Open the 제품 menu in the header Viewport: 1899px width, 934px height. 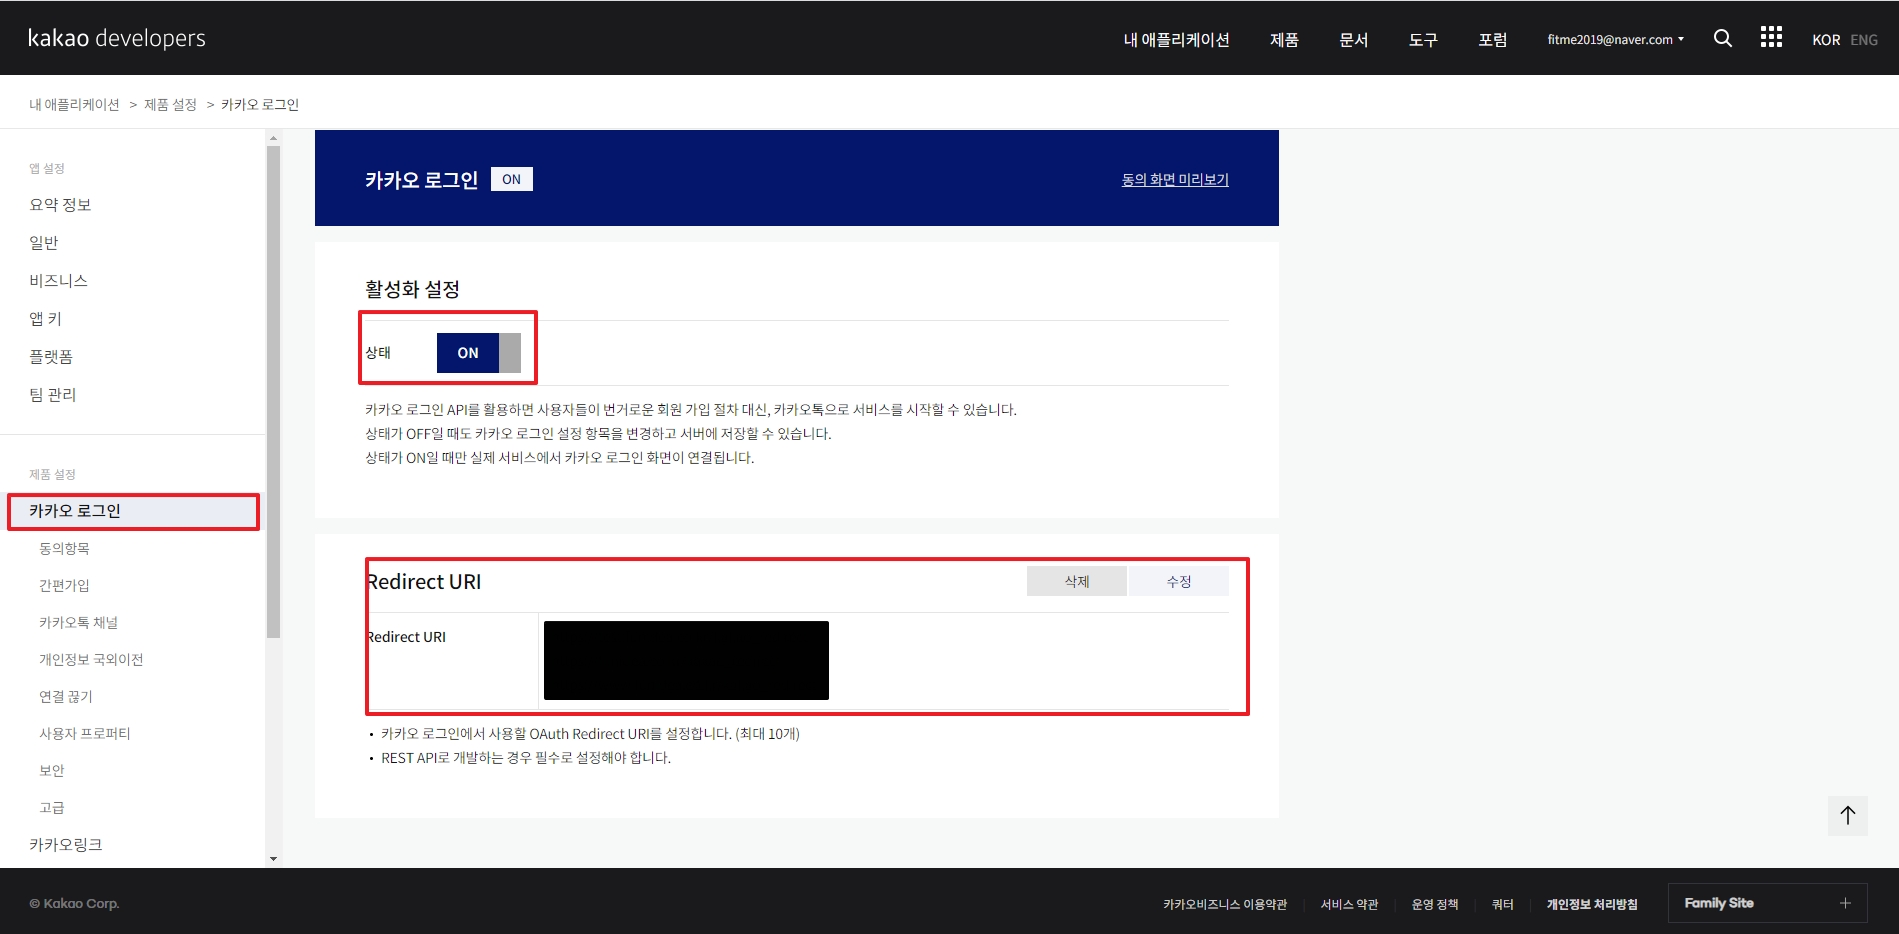pyautogui.click(x=1284, y=40)
